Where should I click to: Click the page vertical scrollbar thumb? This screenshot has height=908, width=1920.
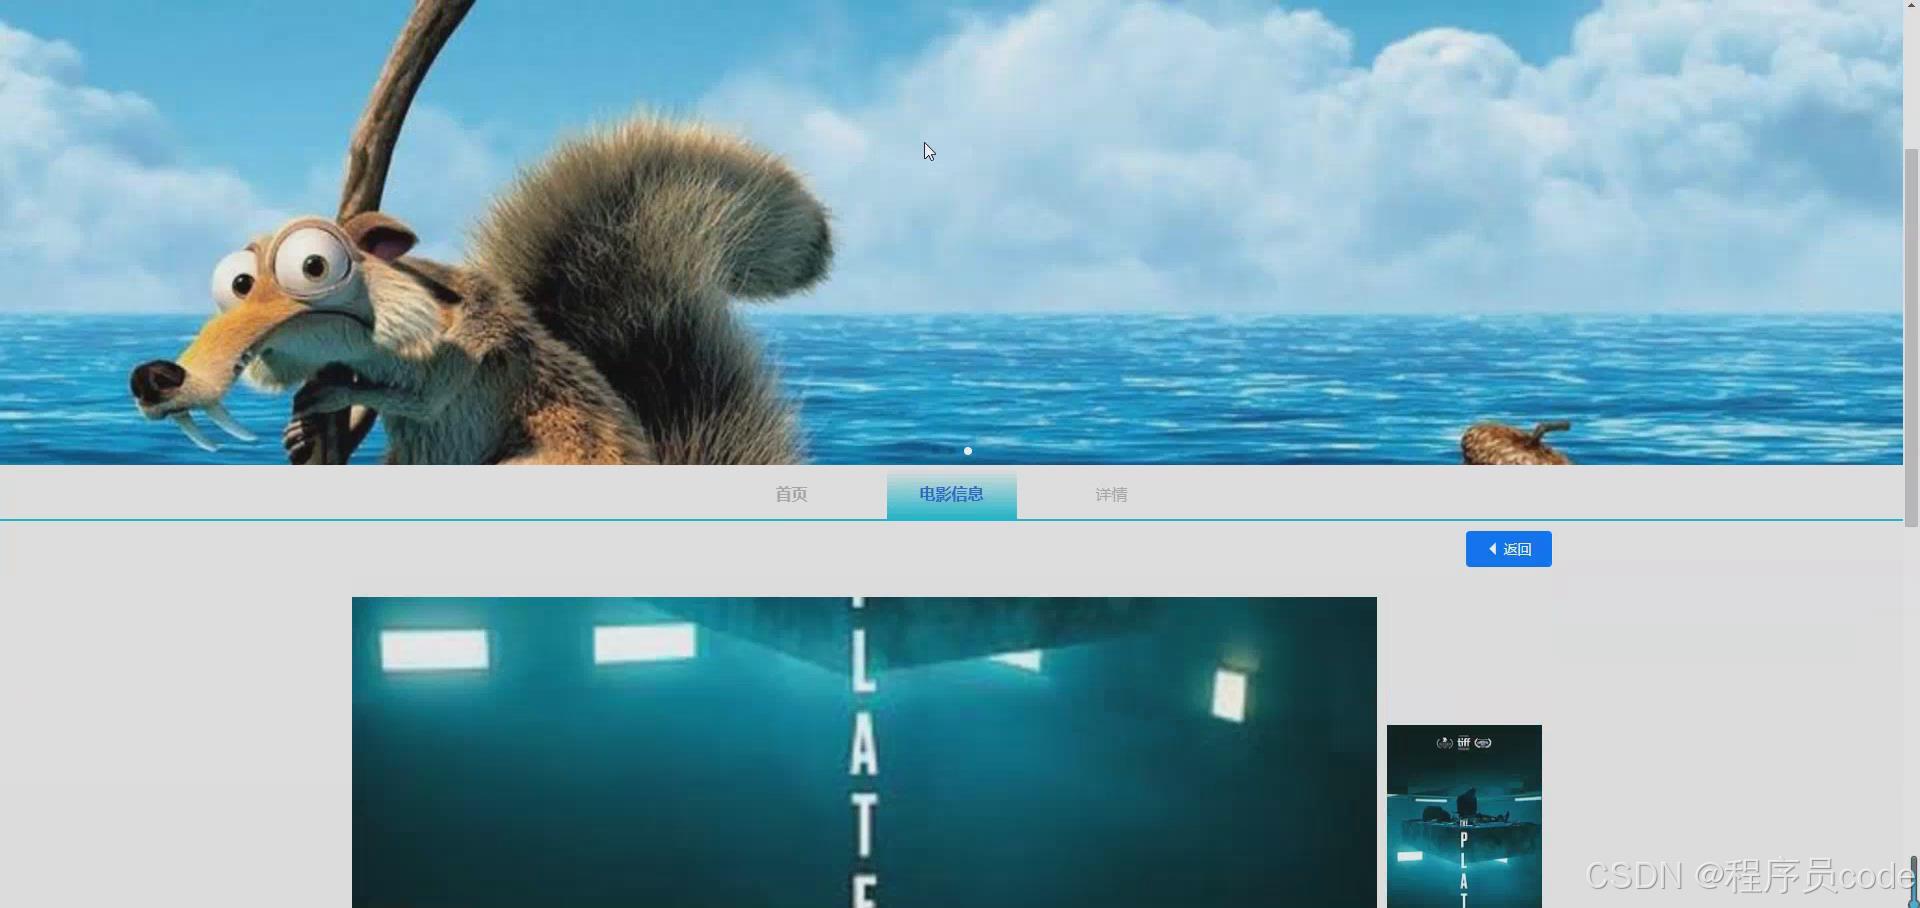coord(1911,338)
